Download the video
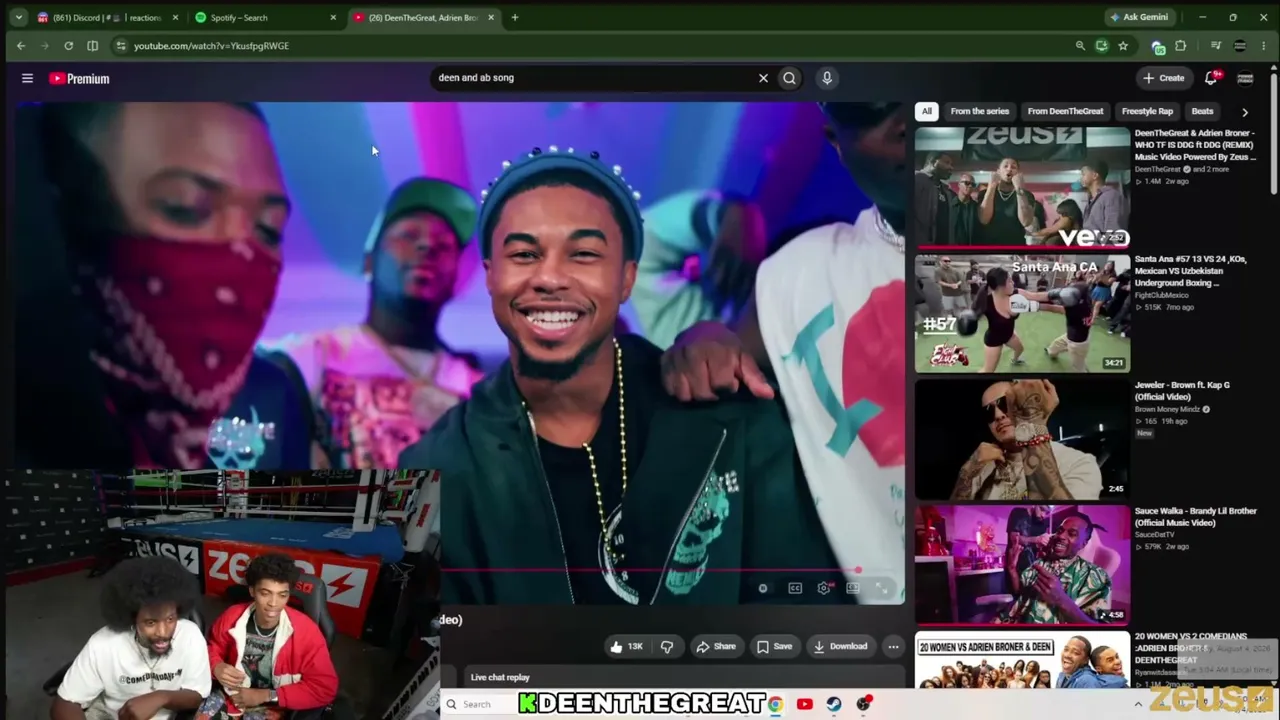1280x720 pixels. pyautogui.click(x=840, y=646)
